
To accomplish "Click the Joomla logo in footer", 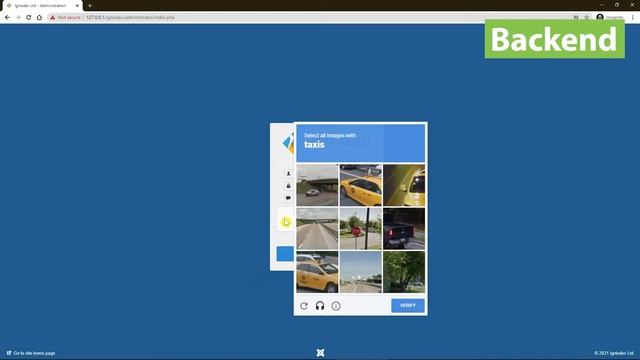I will point(320,353).
